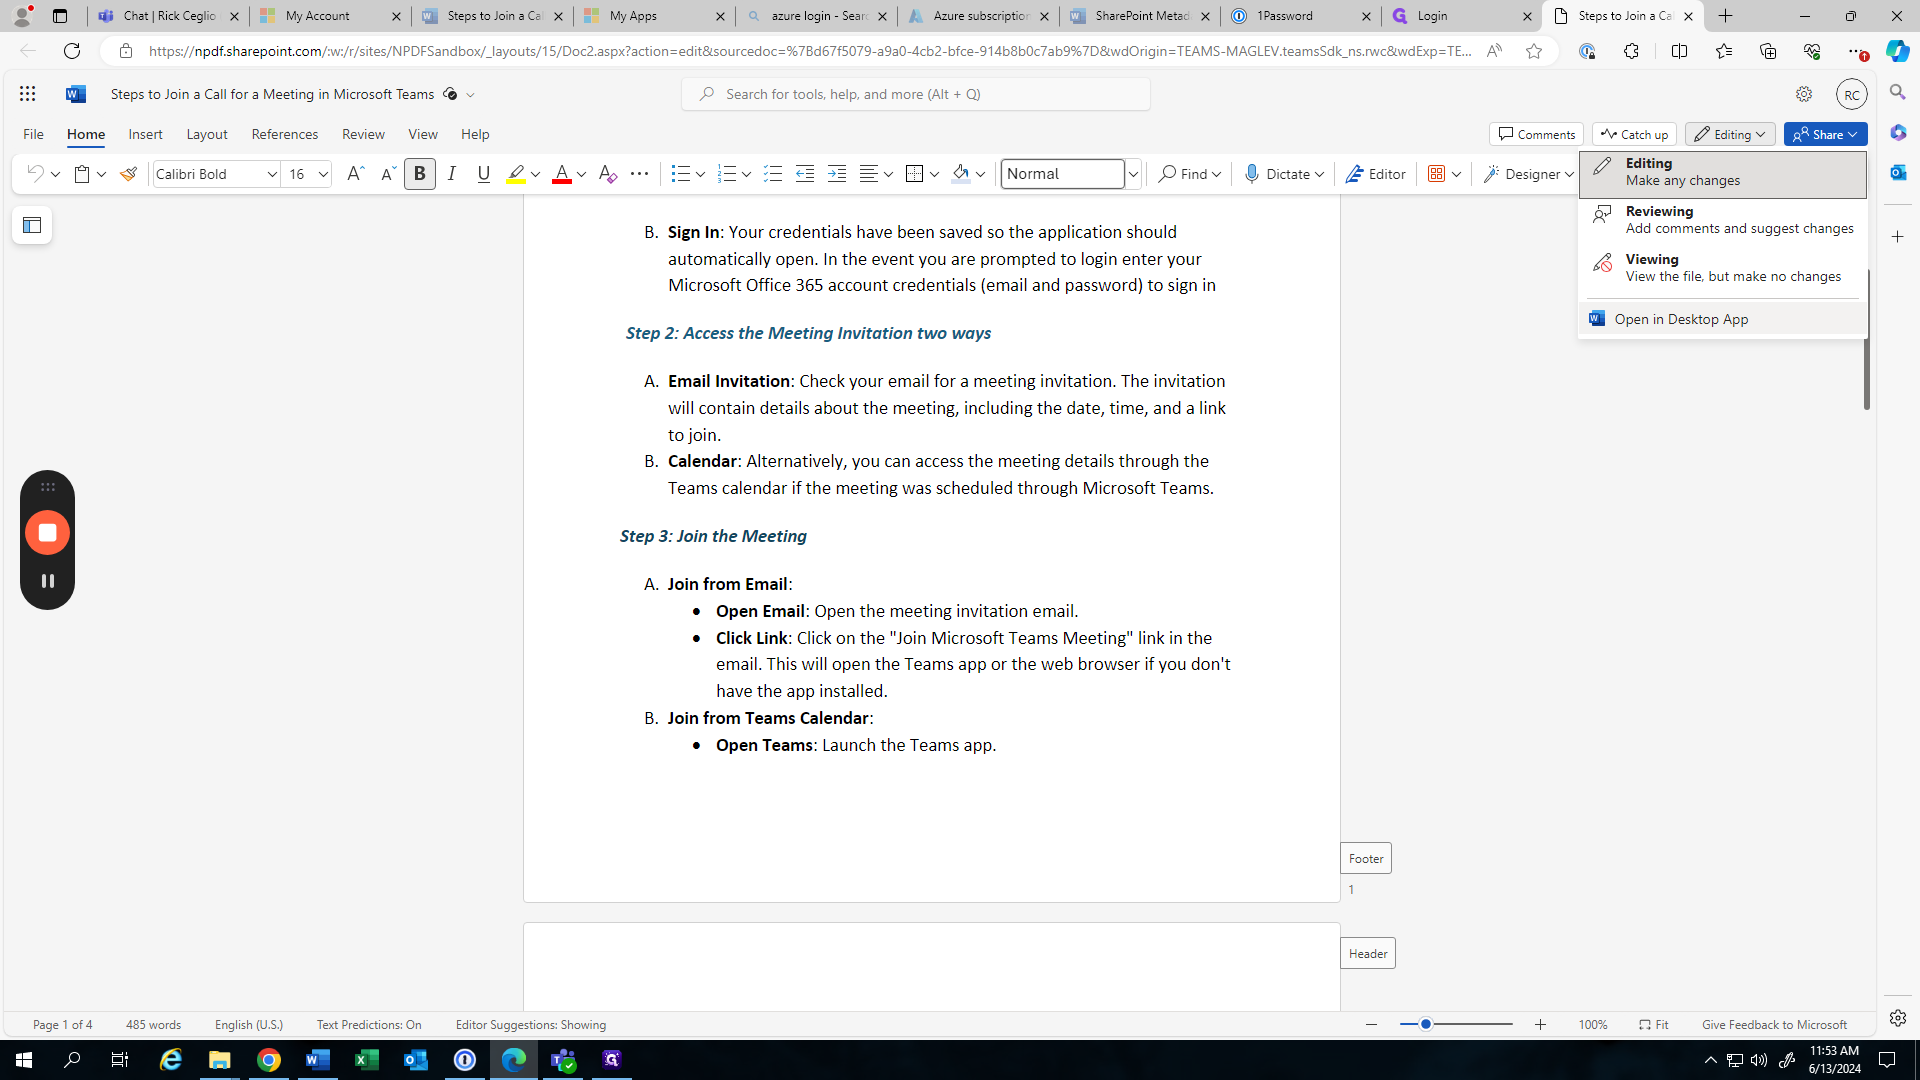This screenshot has width=1920, height=1080.
Task: Click the RC account avatar
Action: coord(1852,94)
